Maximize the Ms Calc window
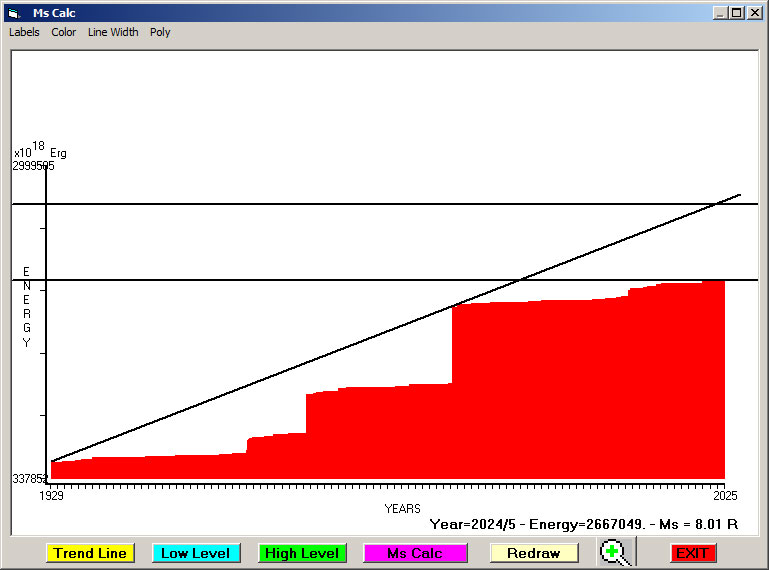This screenshot has height=570, width=769. (x=736, y=13)
